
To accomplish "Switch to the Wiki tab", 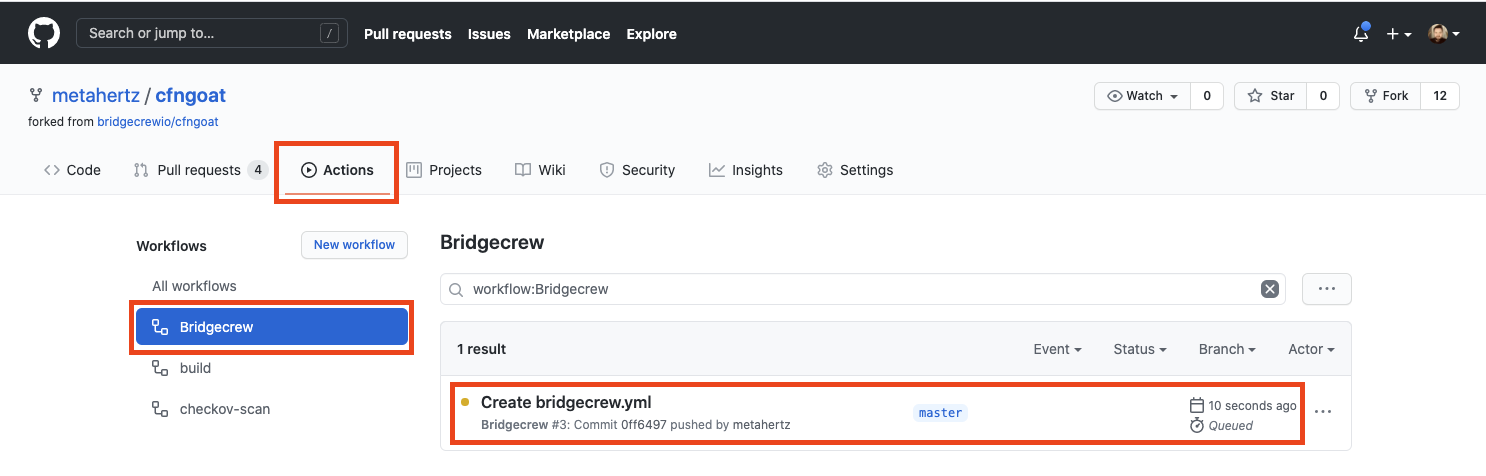I will point(540,170).
